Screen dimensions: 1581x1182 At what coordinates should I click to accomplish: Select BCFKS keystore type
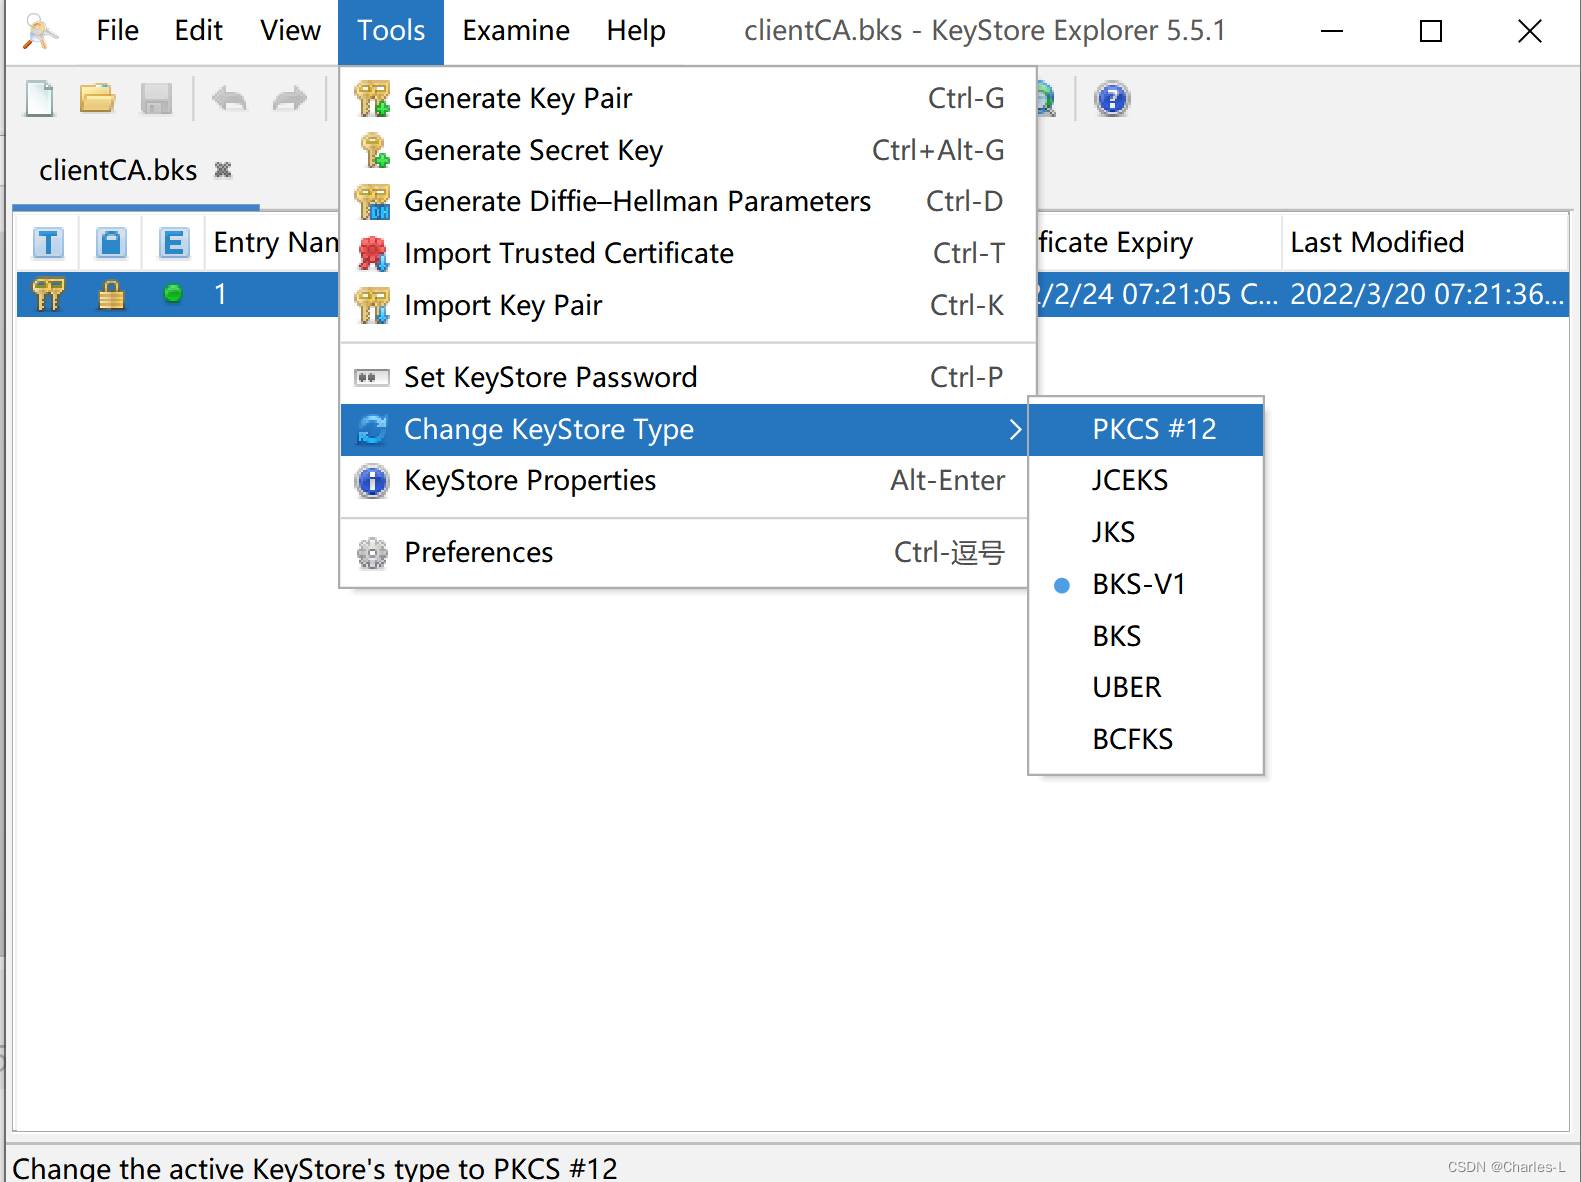(1146, 739)
